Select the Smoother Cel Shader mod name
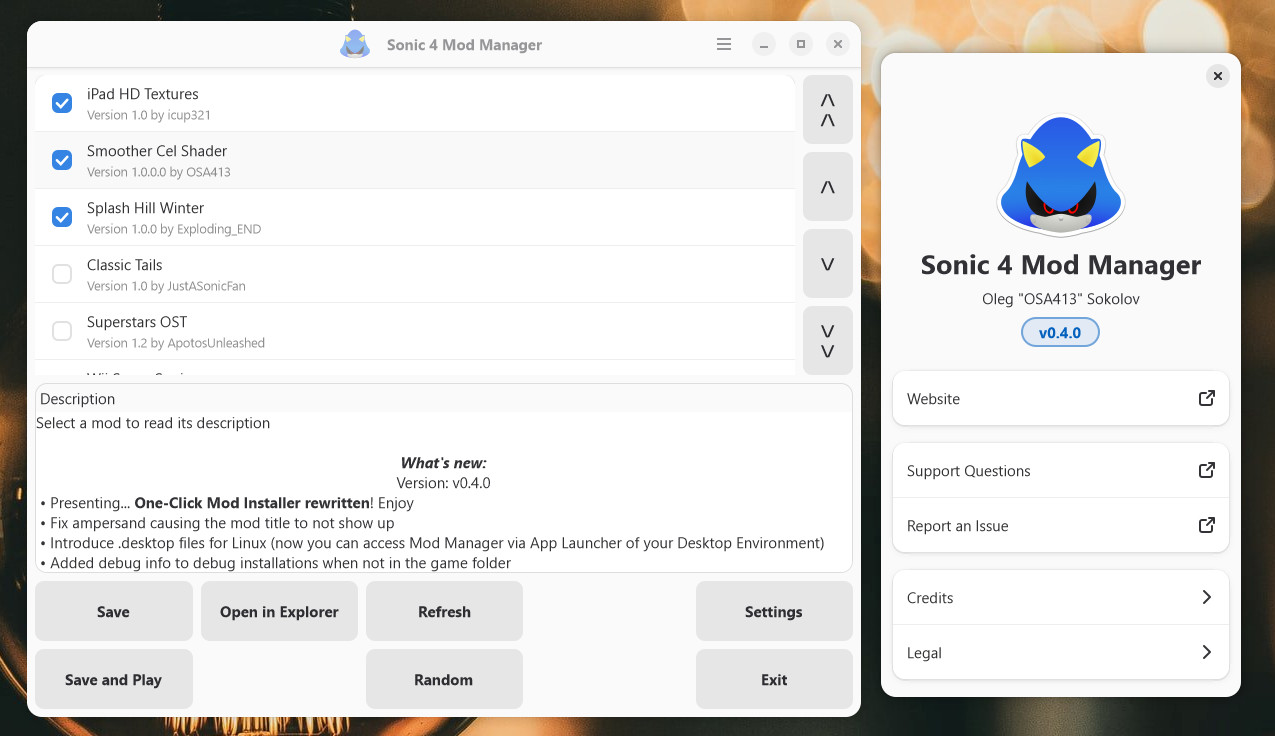The width and height of the screenshot is (1275, 736). pyautogui.click(x=157, y=151)
